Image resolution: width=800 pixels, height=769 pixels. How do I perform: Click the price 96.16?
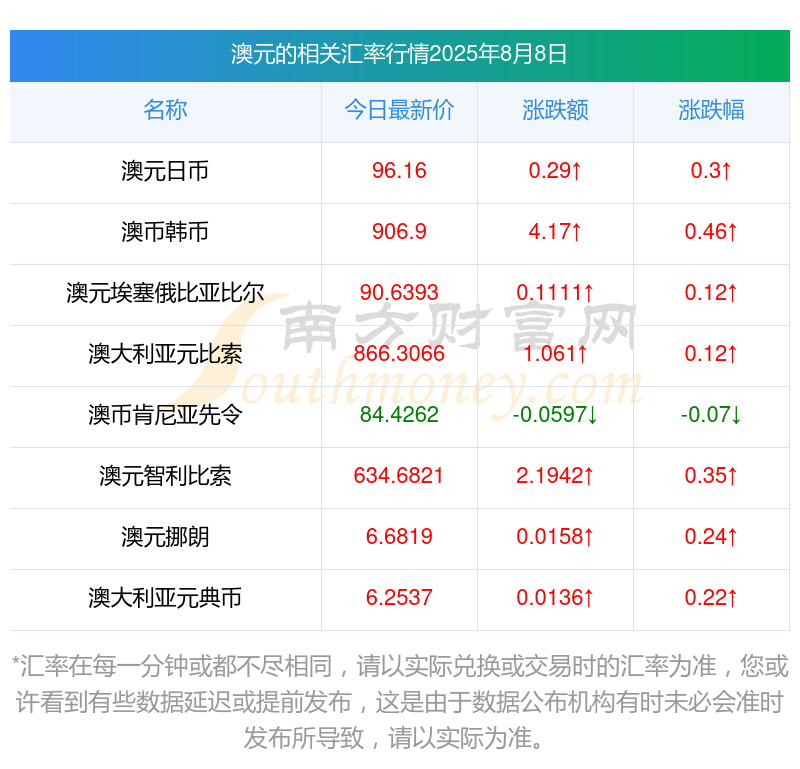[x=399, y=171]
